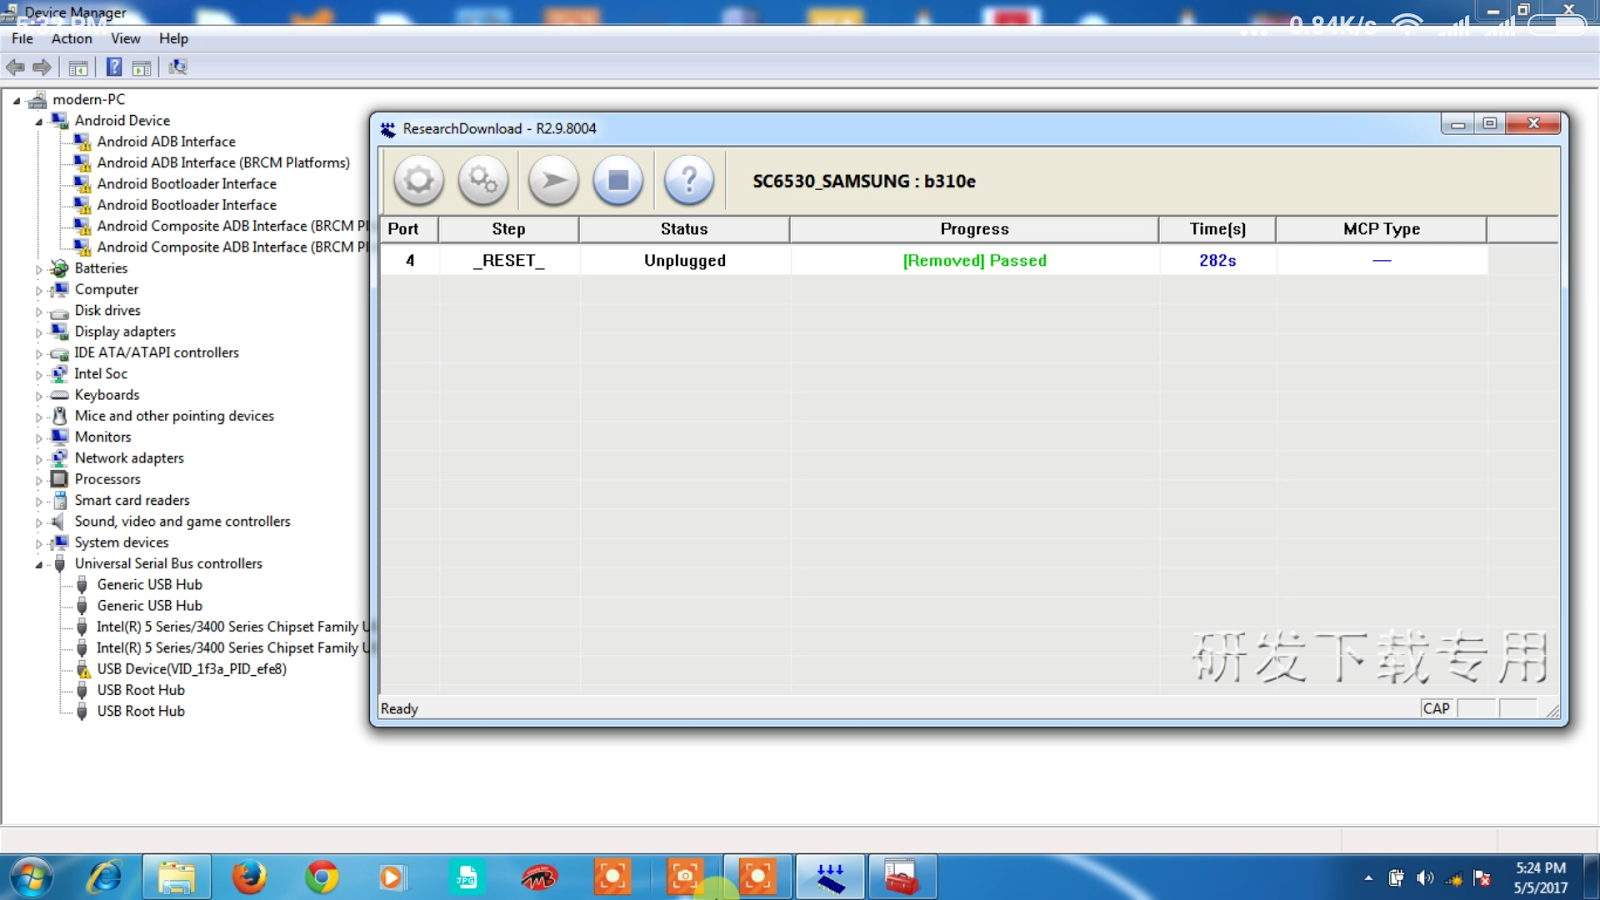The width and height of the screenshot is (1600, 900).
Task: Open the taskbar clock showing 5:24 PM
Action: (1540, 878)
